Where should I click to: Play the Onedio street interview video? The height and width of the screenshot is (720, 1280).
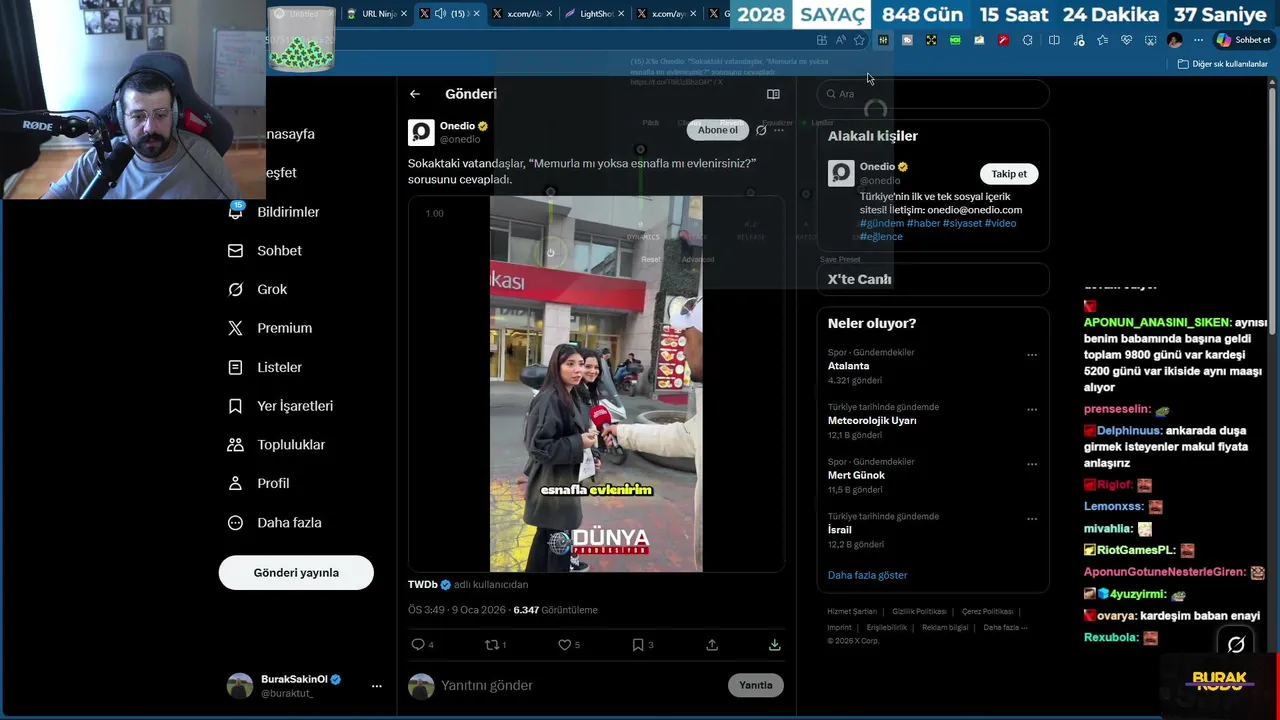(x=596, y=384)
